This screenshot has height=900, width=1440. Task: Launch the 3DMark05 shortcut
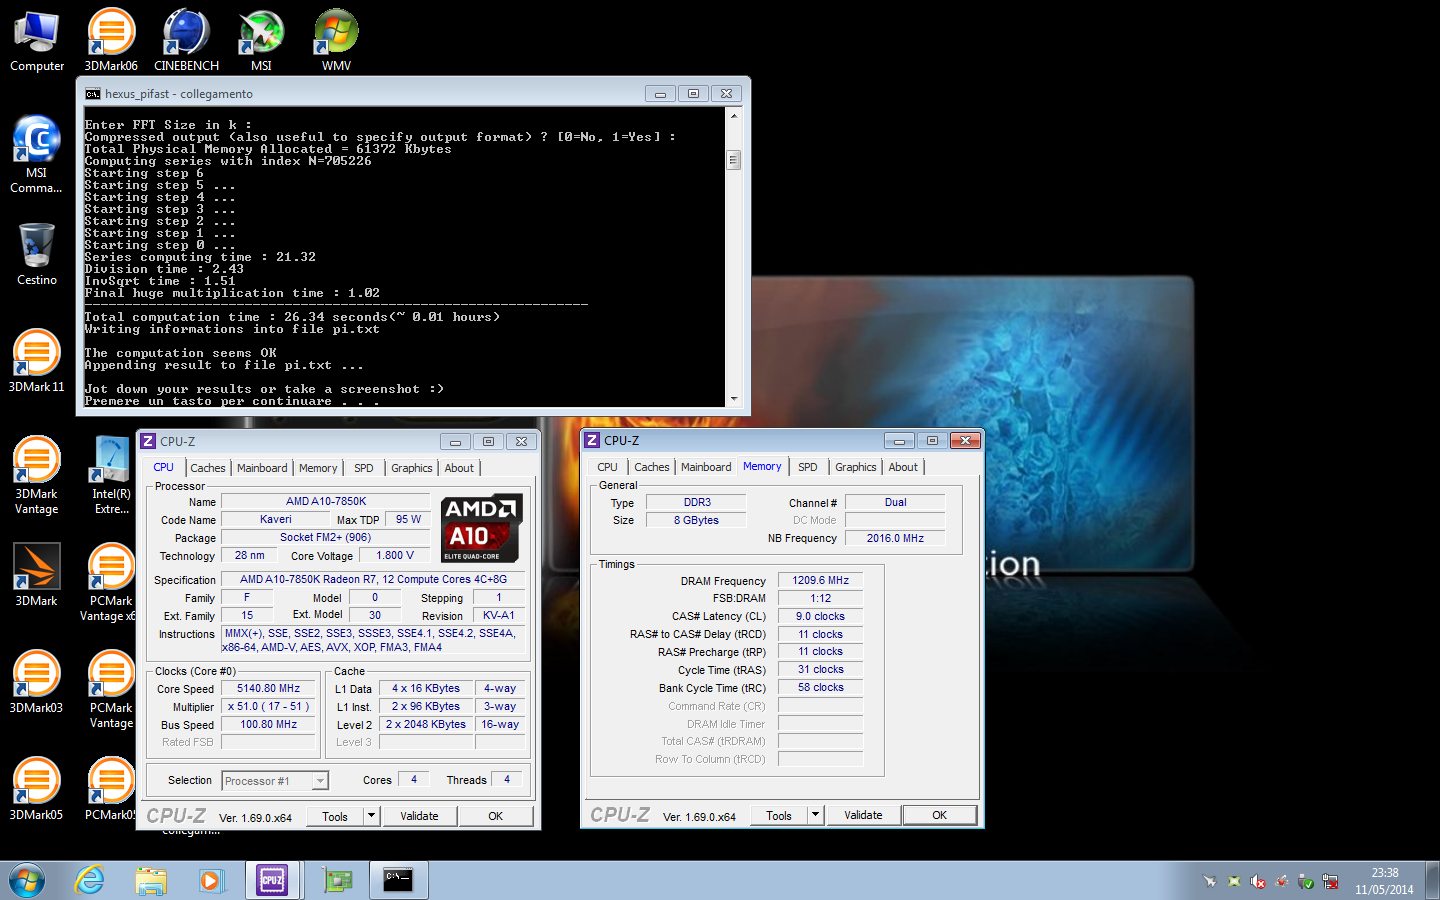(x=37, y=789)
